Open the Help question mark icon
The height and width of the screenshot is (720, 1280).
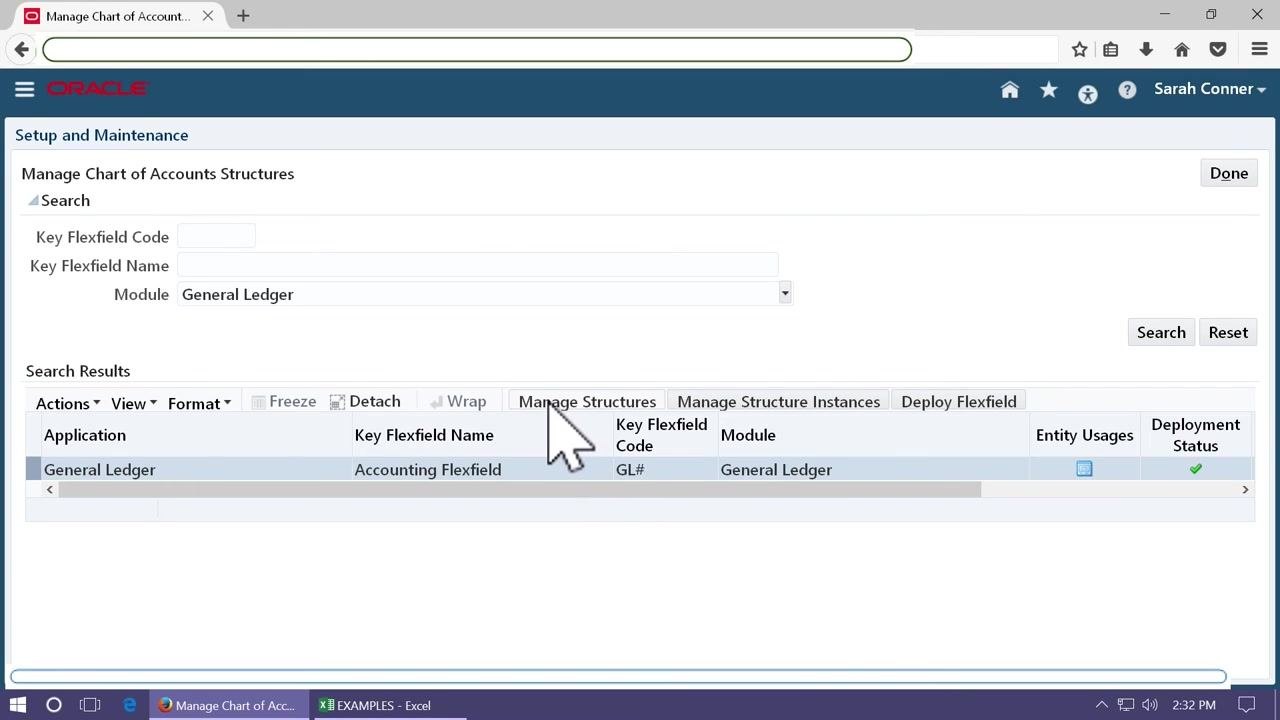1127,90
